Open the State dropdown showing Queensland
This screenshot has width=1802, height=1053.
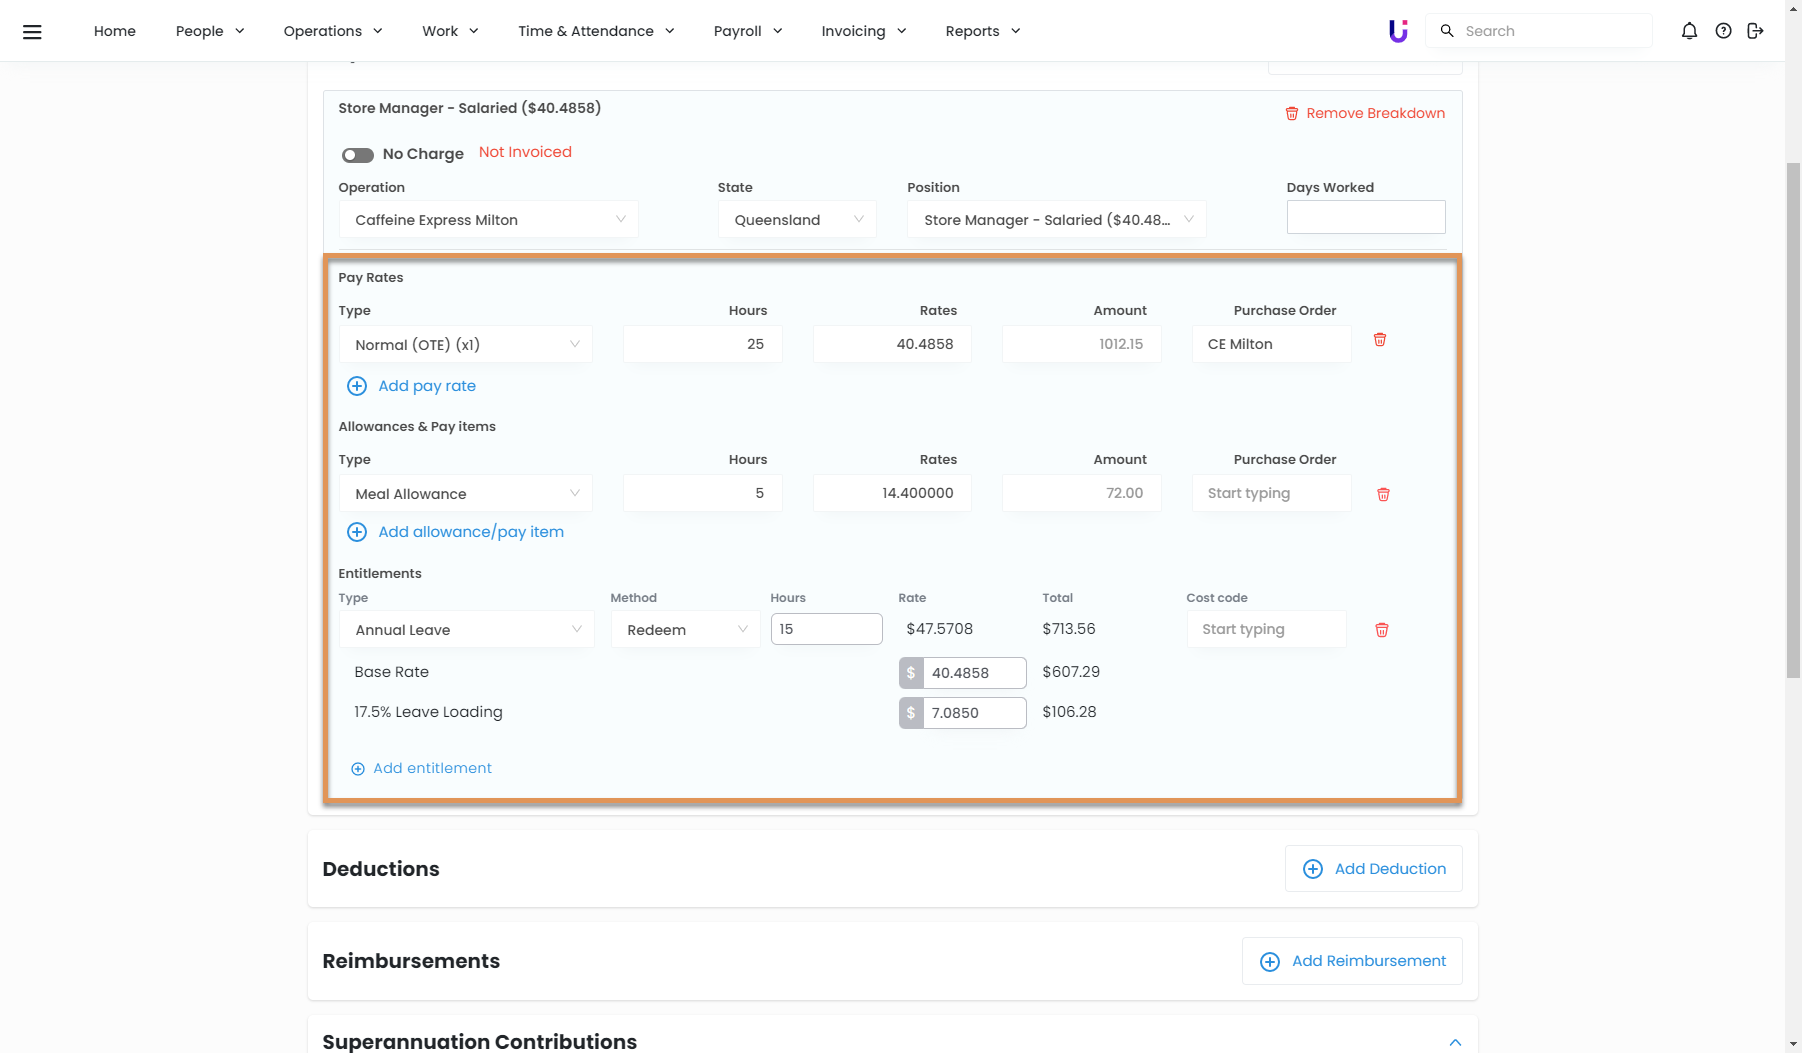(797, 220)
